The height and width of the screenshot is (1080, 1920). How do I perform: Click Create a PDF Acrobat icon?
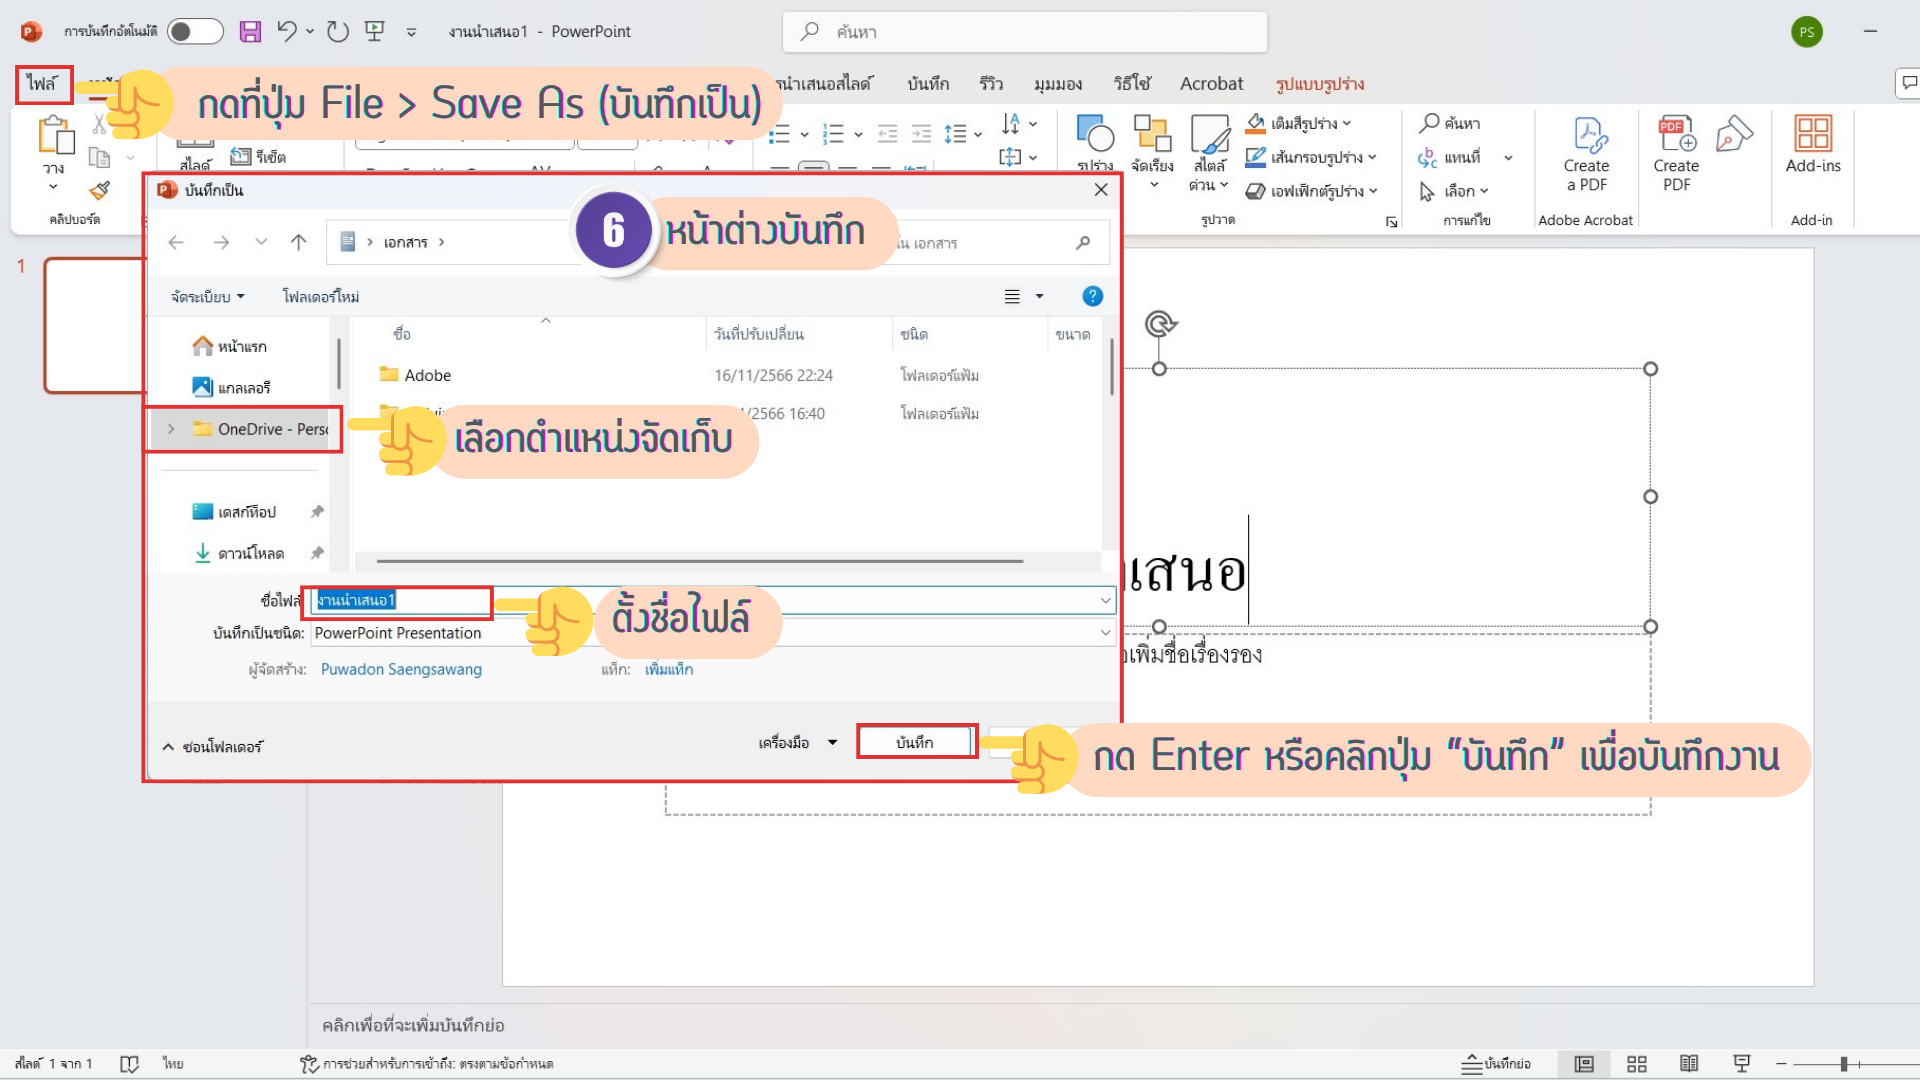[1586, 153]
